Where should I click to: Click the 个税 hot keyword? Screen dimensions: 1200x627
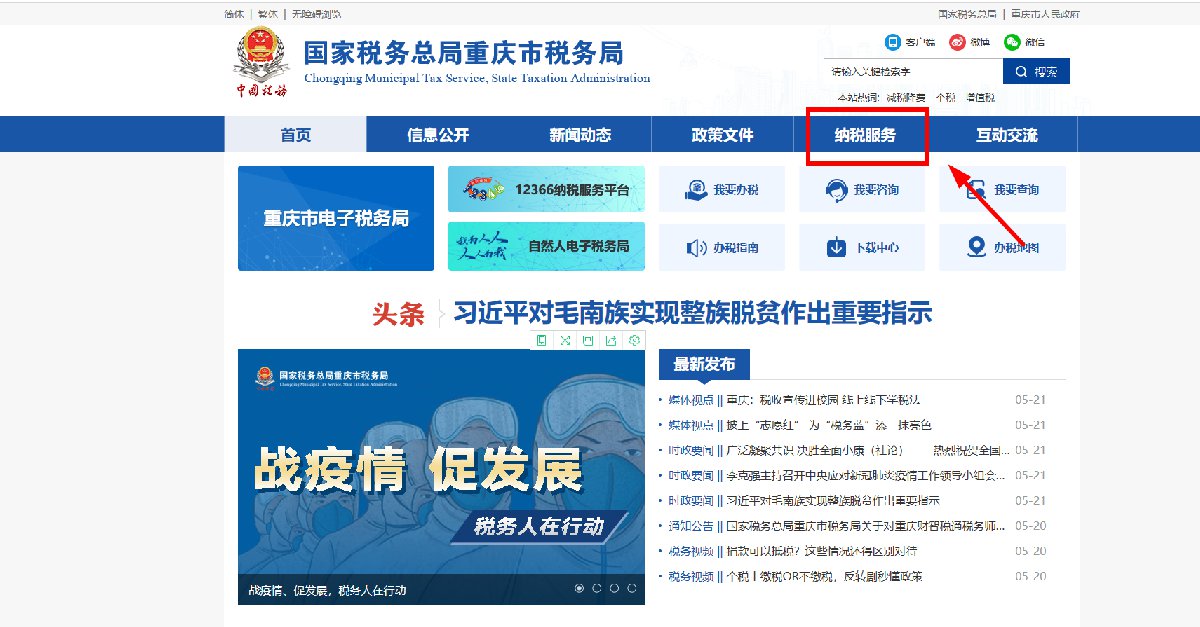(945, 97)
